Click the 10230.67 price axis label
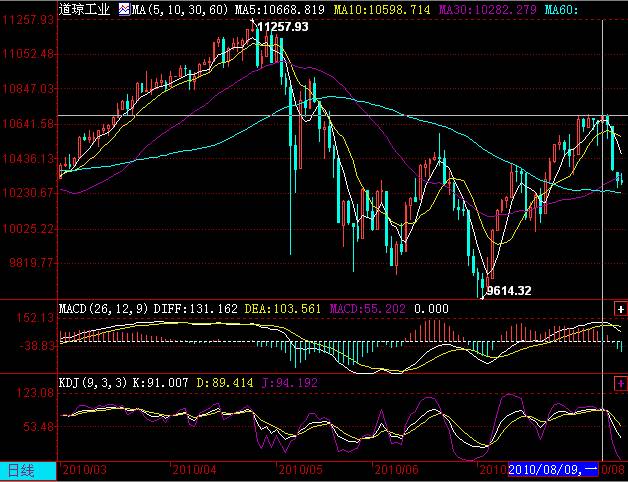The image size is (628, 482). pos(29,193)
